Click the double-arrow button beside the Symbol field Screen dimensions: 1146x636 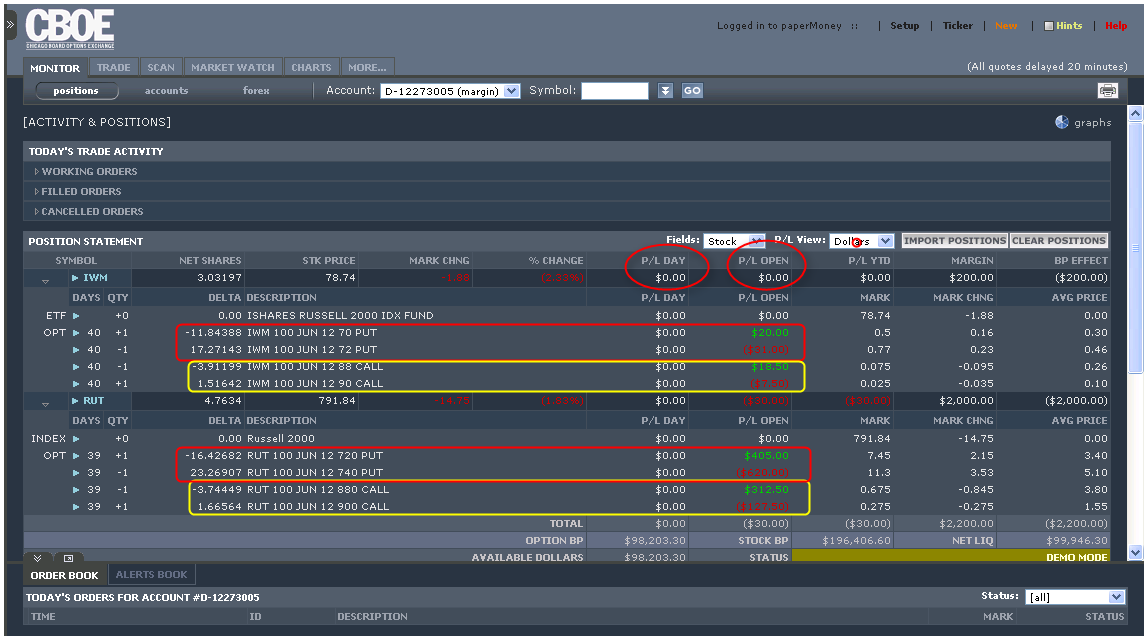point(666,91)
